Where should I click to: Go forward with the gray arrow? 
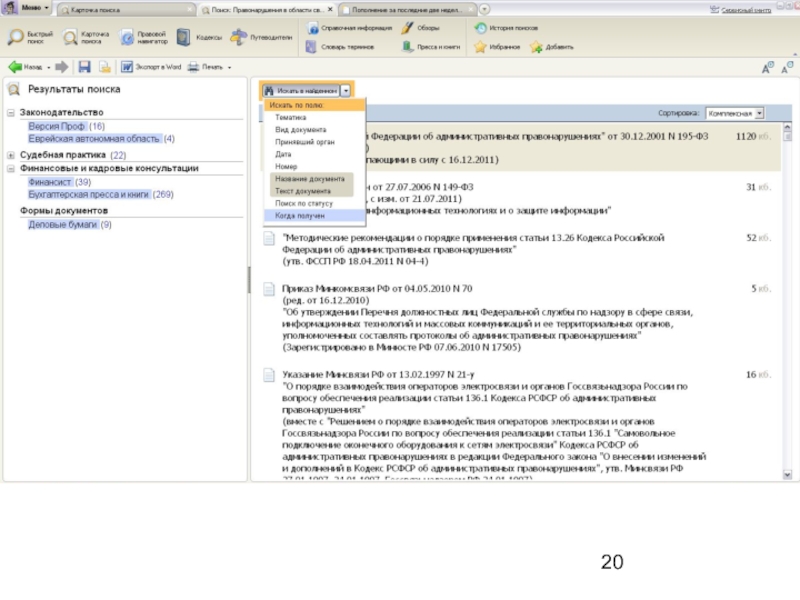point(62,67)
